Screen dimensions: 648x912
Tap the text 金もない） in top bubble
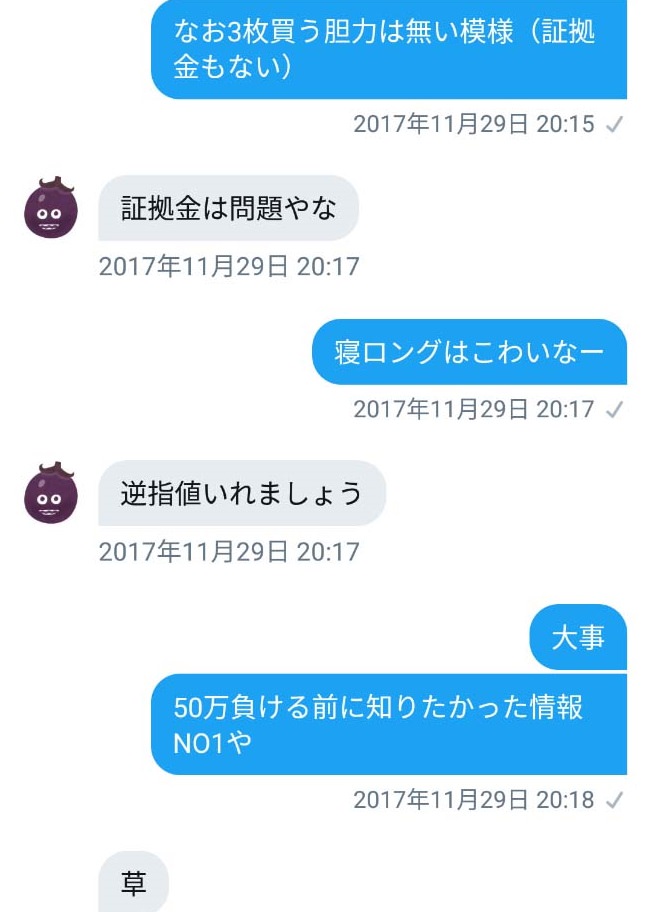click(233, 67)
